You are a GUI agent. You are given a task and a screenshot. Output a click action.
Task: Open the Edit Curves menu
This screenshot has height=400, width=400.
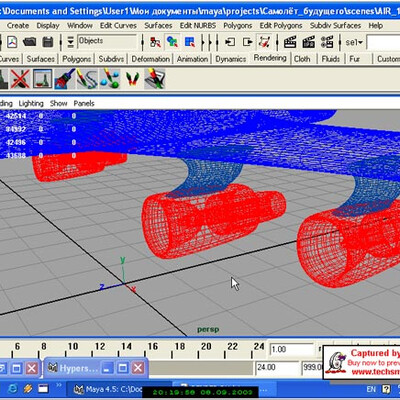[x=118, y=26]
